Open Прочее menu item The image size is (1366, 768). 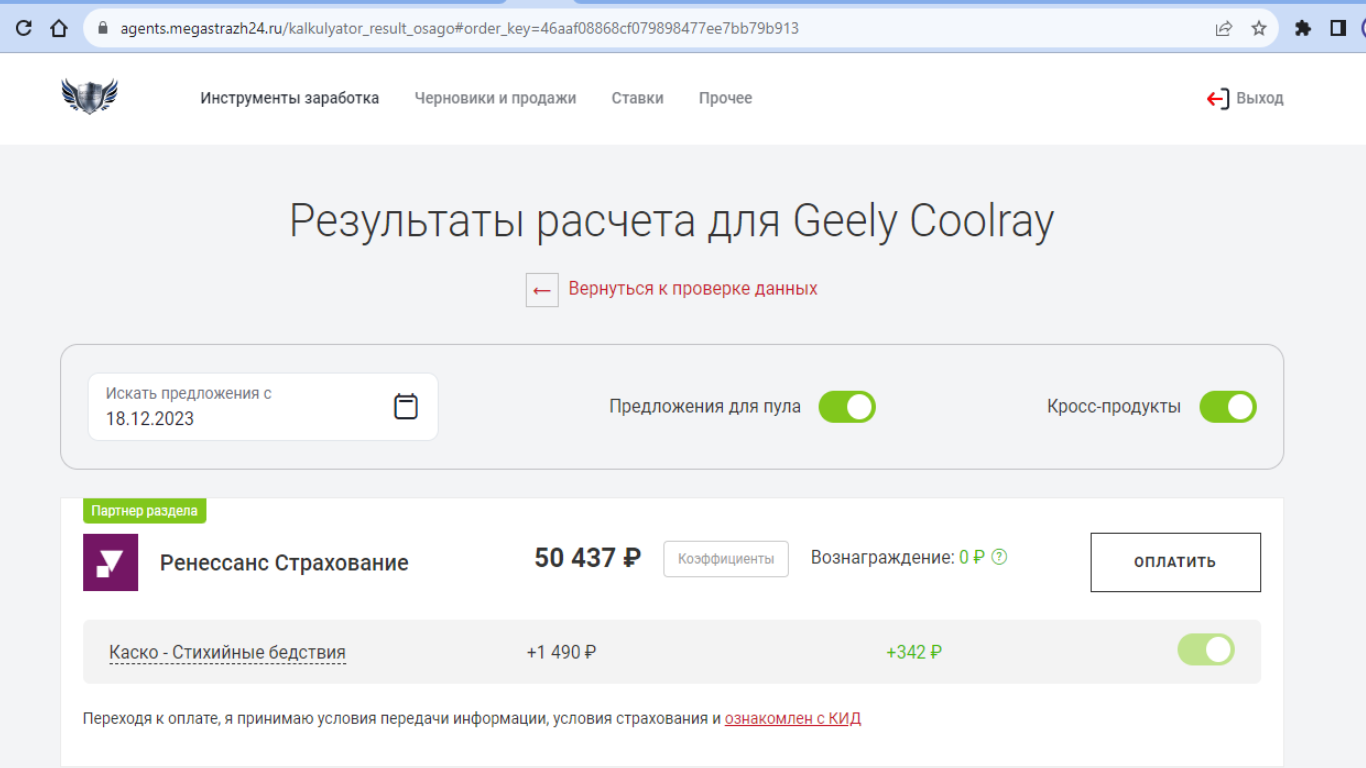tap(725, 98)
